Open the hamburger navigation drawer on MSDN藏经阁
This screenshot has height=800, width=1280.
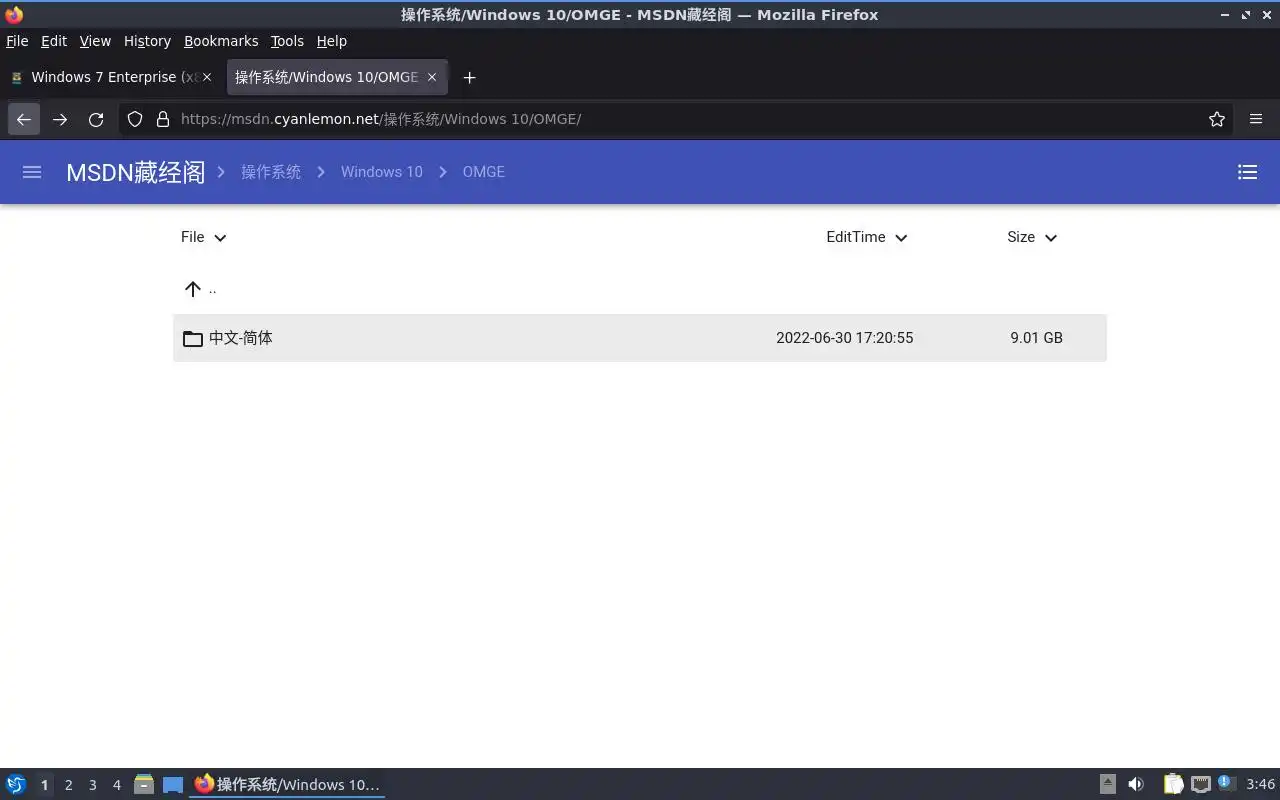point(32,172)
